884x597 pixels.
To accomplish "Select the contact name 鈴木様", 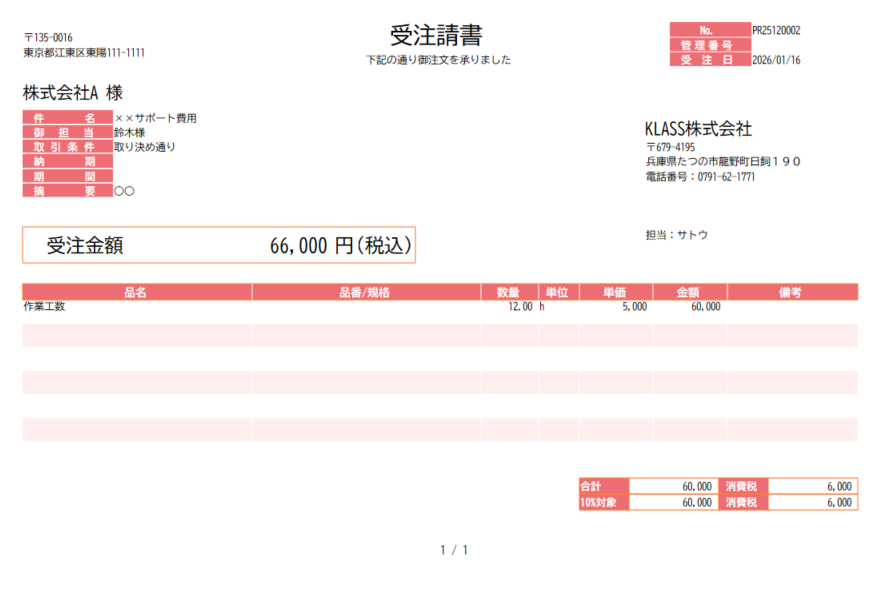I will click(x=129, y=133).
